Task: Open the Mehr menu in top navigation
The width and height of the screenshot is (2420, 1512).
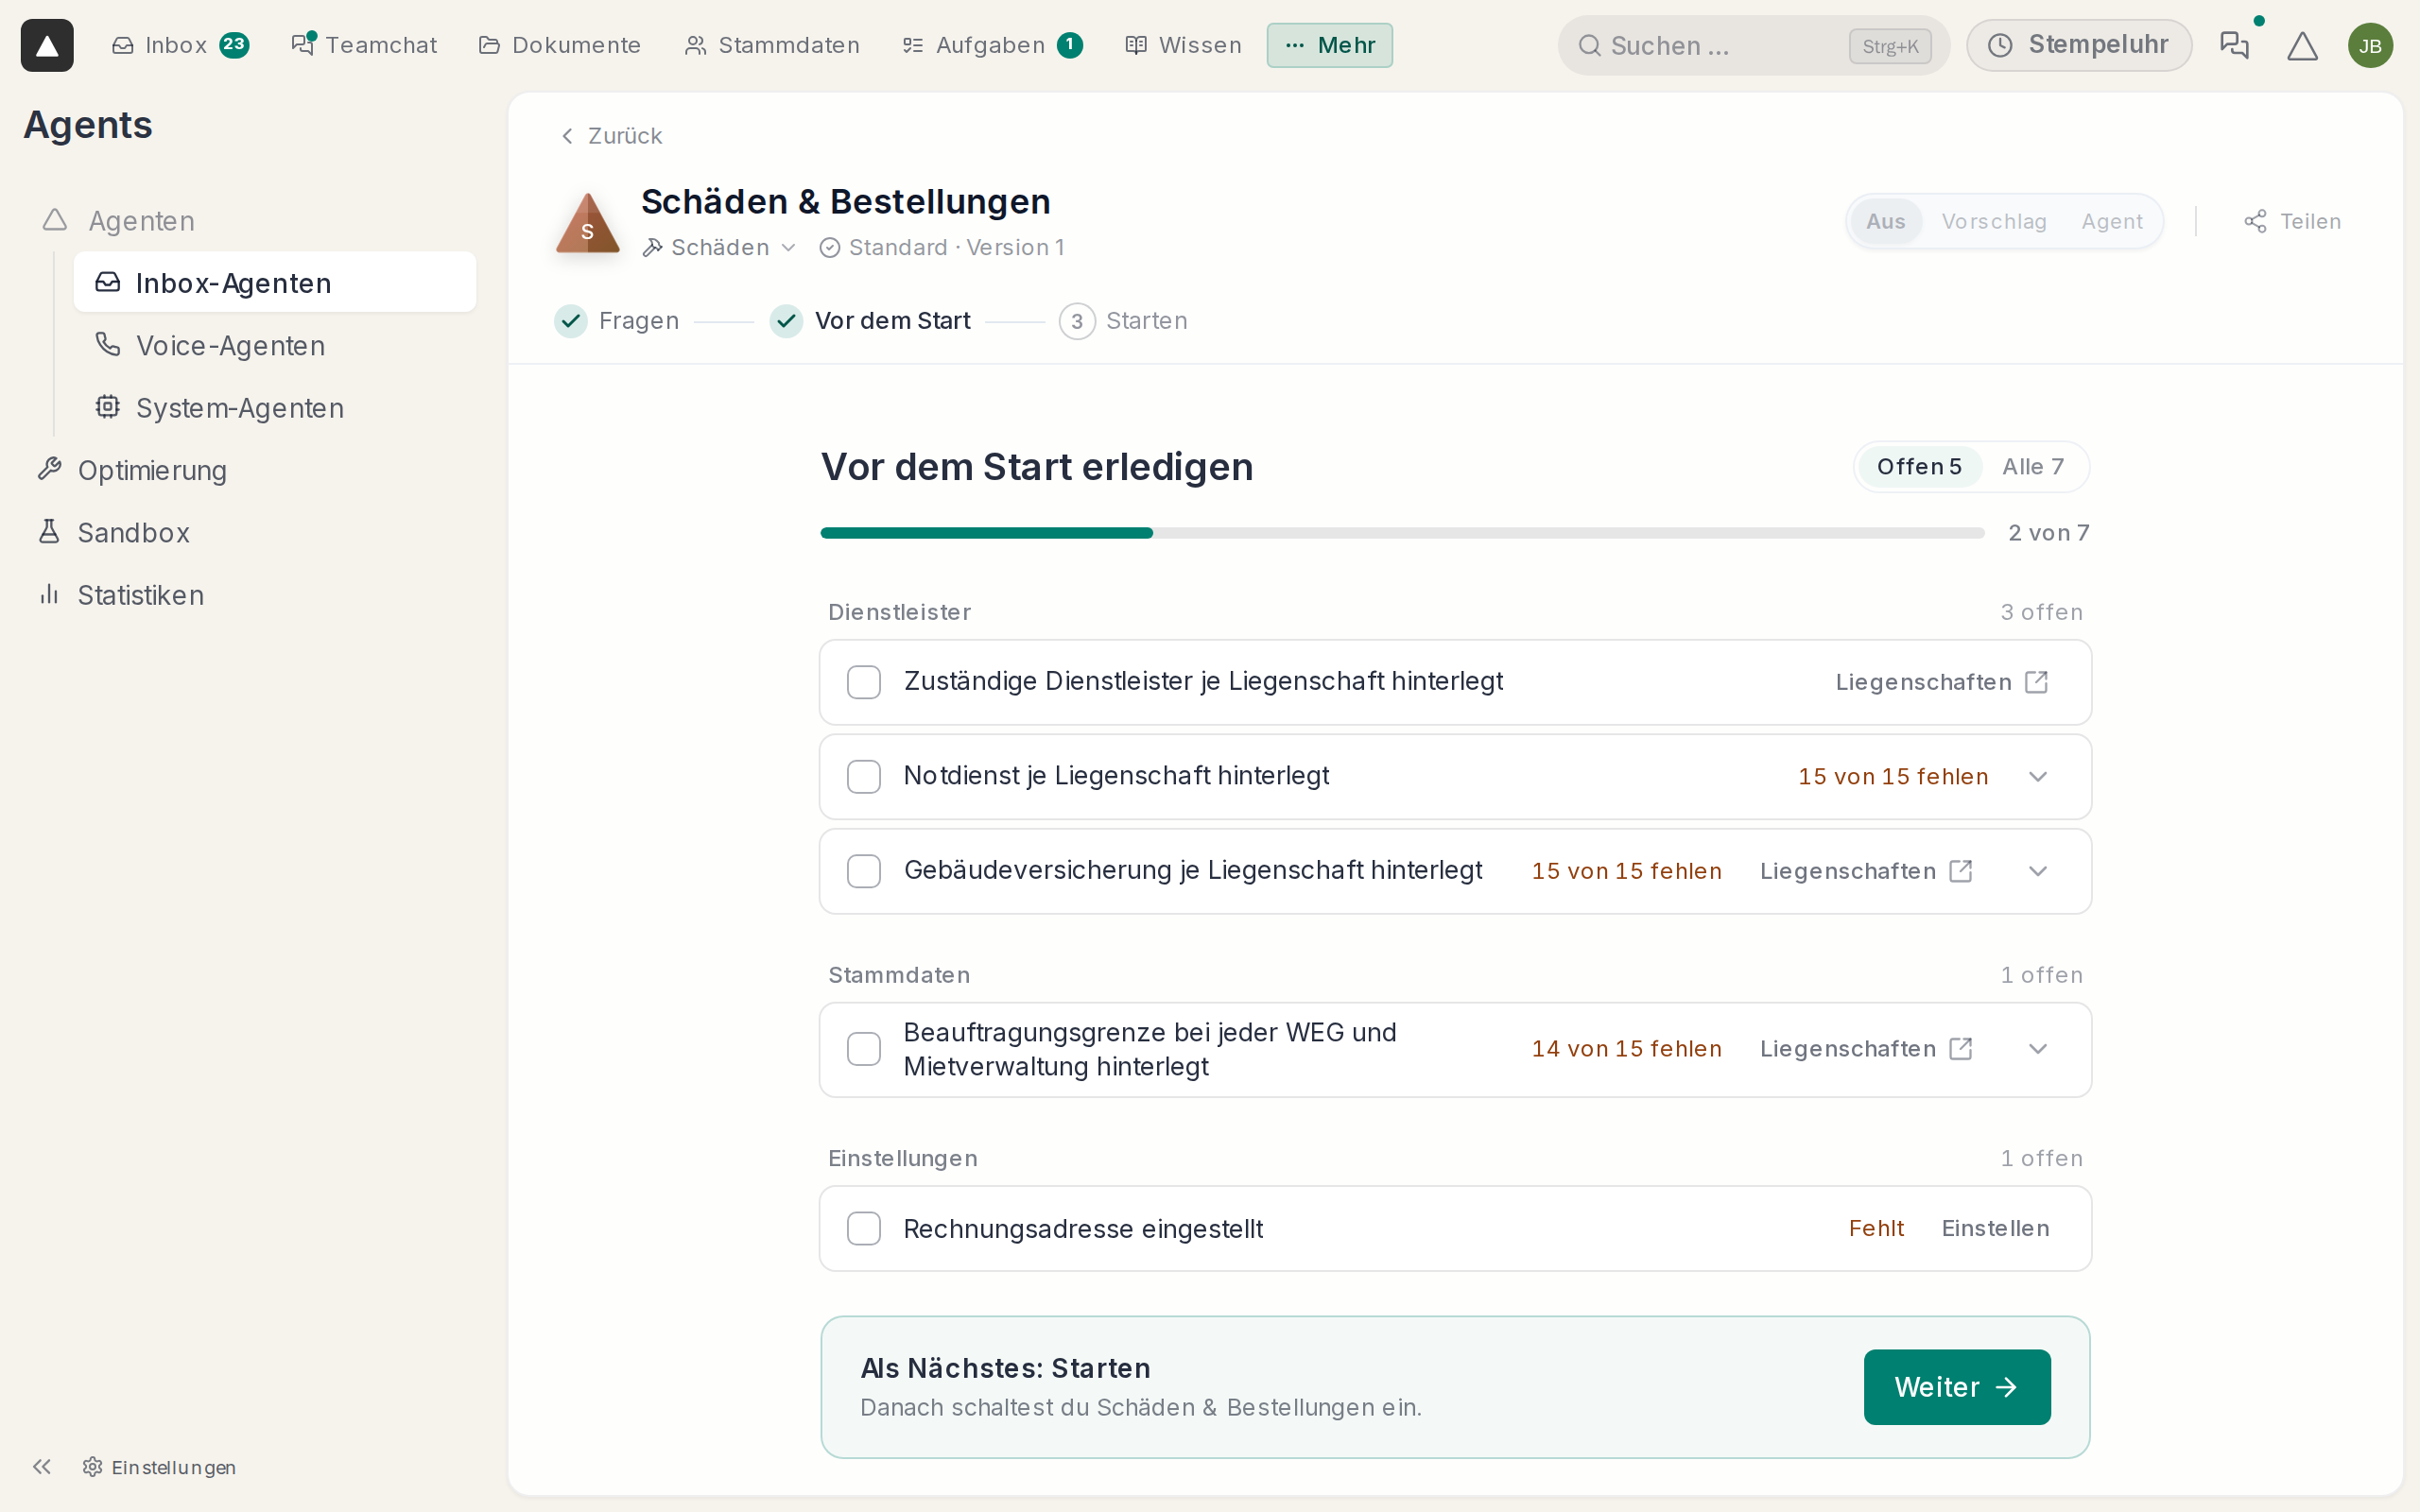Action: [1329, 45]
